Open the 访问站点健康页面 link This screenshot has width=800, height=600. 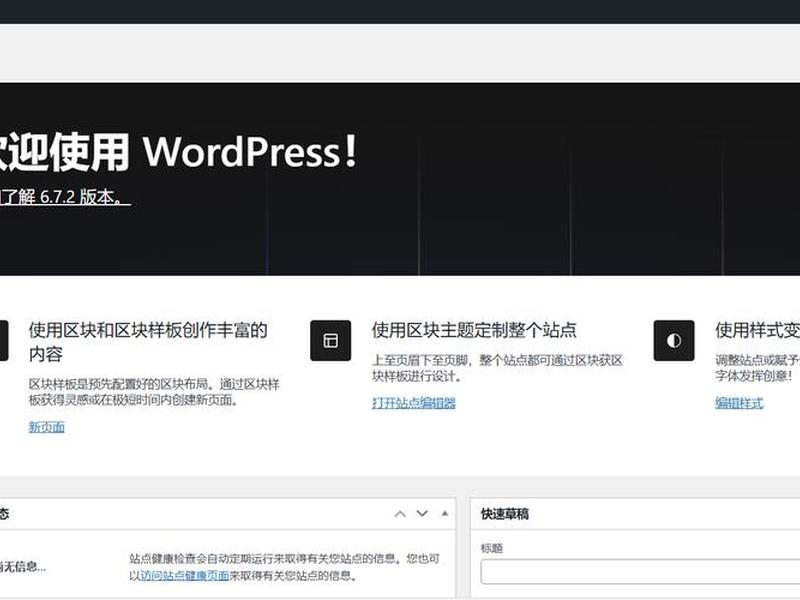185,576
